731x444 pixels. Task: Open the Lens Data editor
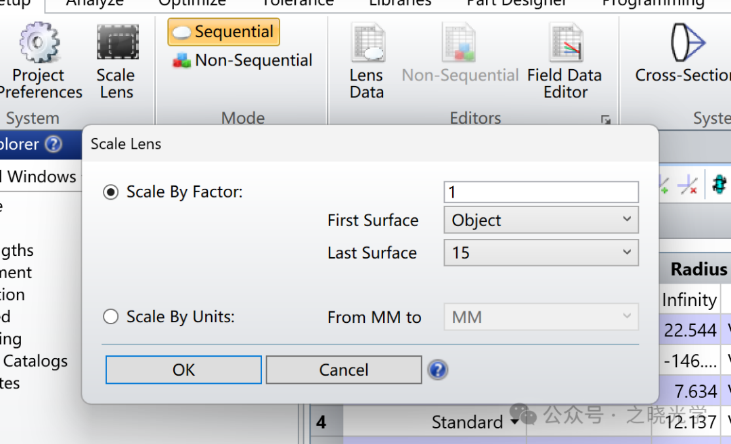click(367, 45)
